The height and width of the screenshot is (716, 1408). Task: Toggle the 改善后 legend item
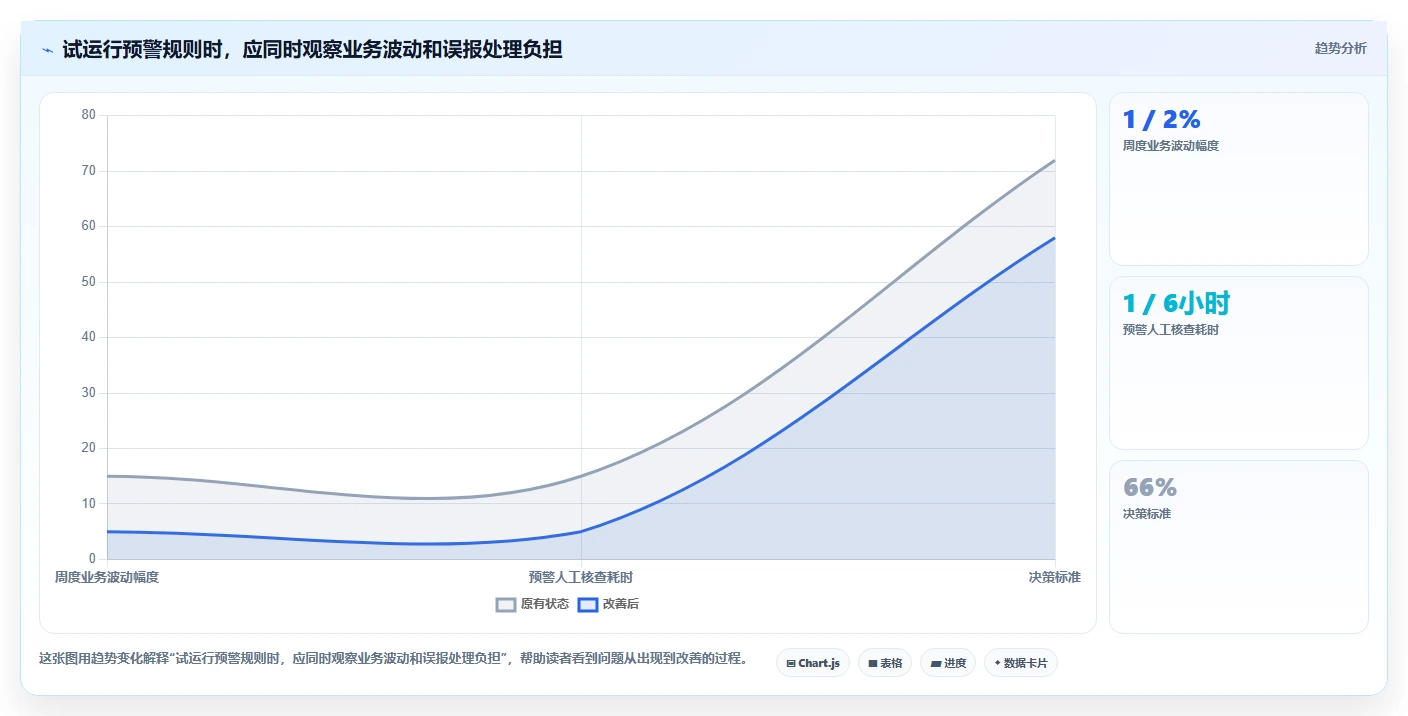coord(608,604)
